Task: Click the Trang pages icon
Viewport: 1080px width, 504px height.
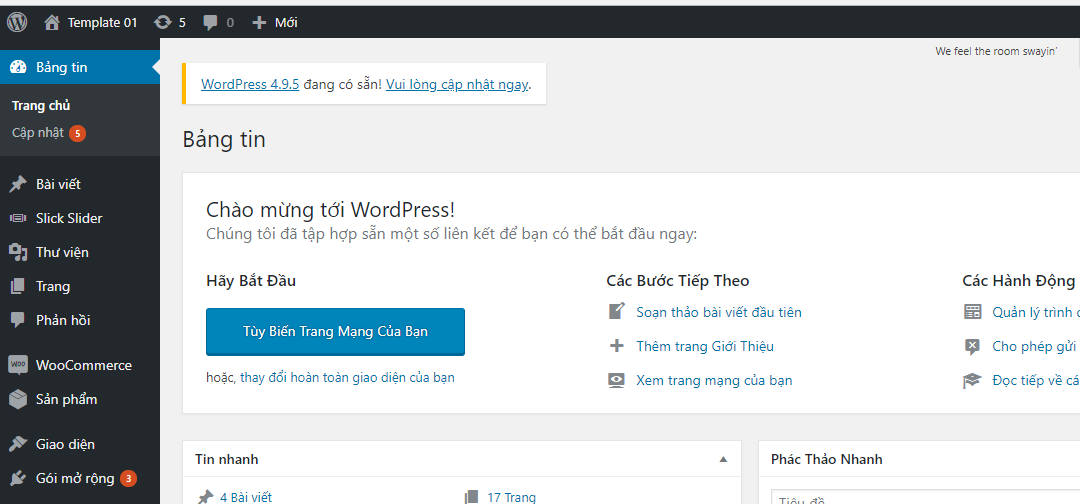Action: tap(18, 286)
